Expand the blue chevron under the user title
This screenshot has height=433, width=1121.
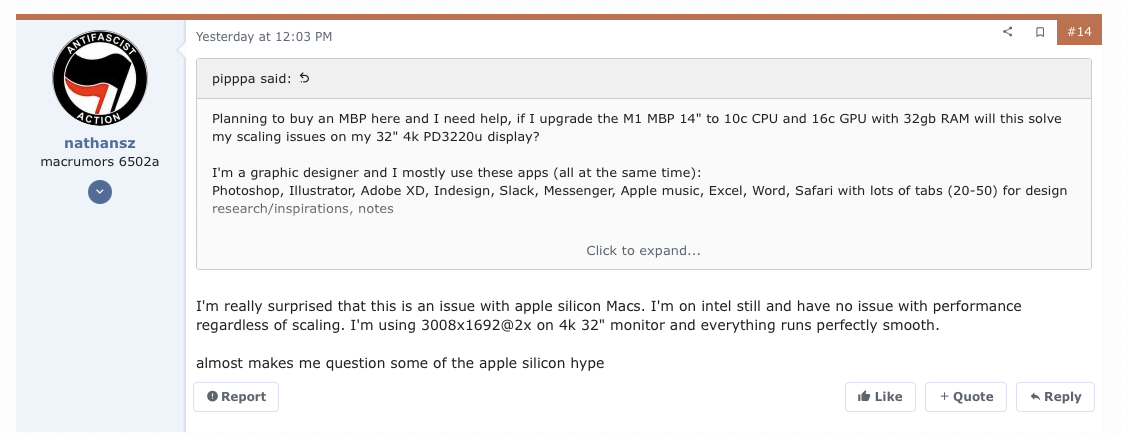click(99, 192)
